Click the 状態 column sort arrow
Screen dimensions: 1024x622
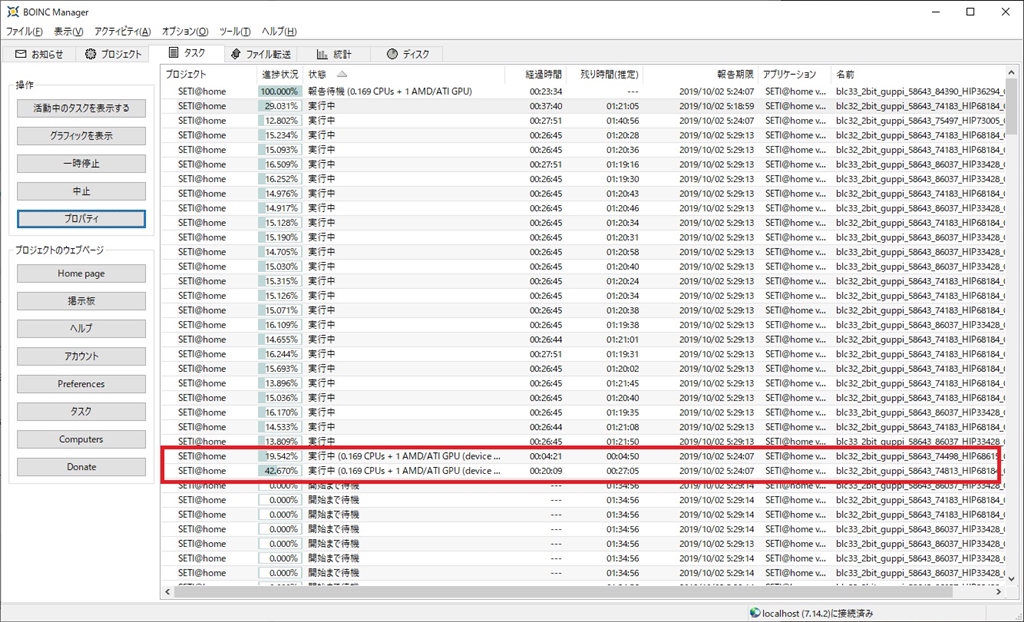pyautogui.click(x=342, y=74)
